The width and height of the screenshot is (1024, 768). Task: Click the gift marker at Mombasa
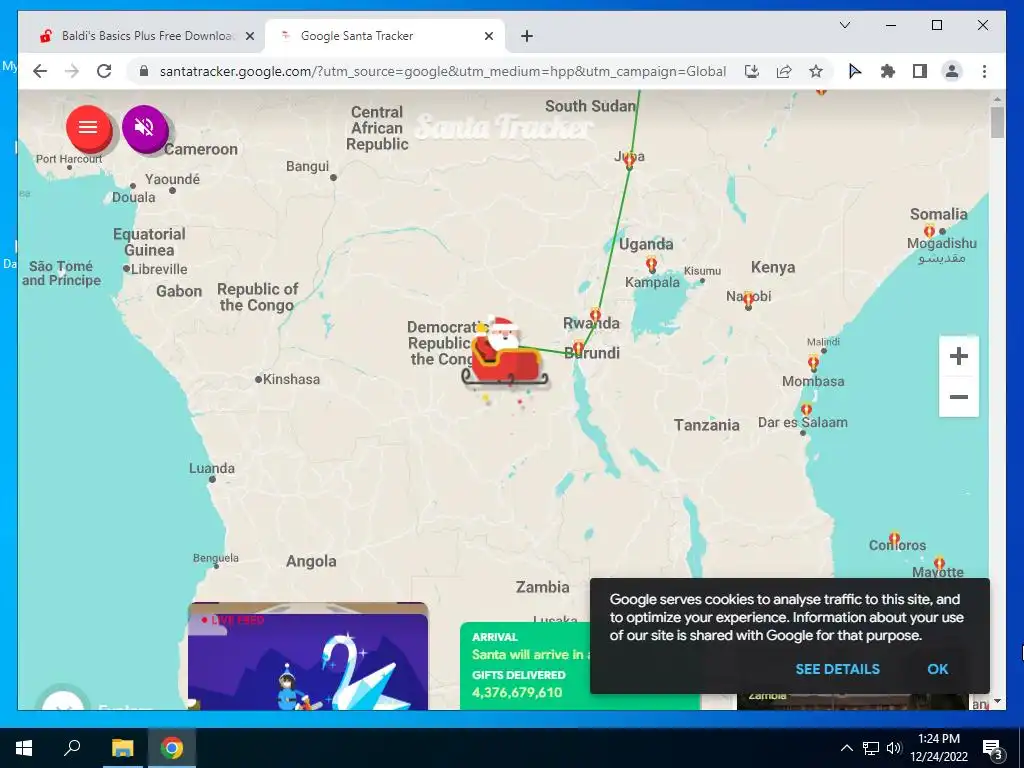[813, 362]
